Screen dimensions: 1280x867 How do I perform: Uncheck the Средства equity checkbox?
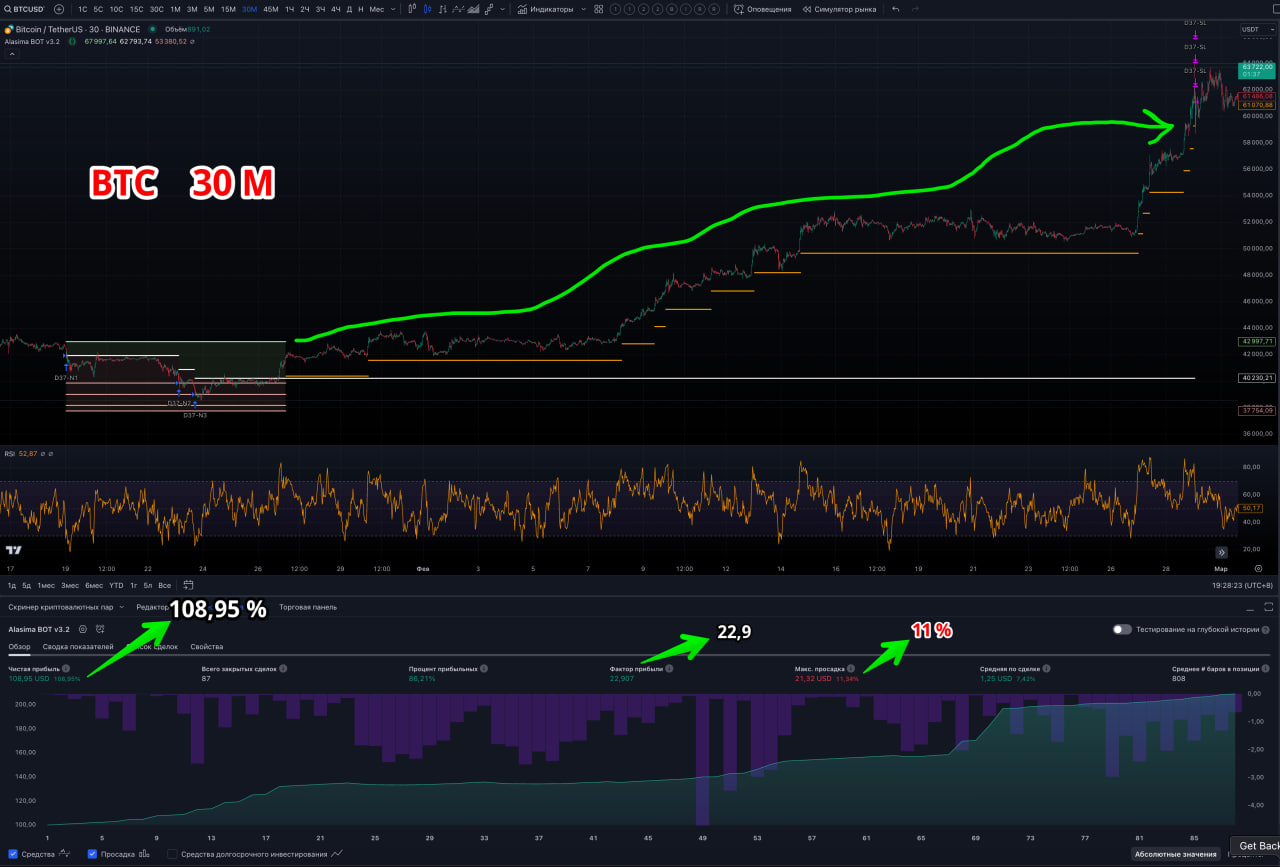click(x=13, y=854)
